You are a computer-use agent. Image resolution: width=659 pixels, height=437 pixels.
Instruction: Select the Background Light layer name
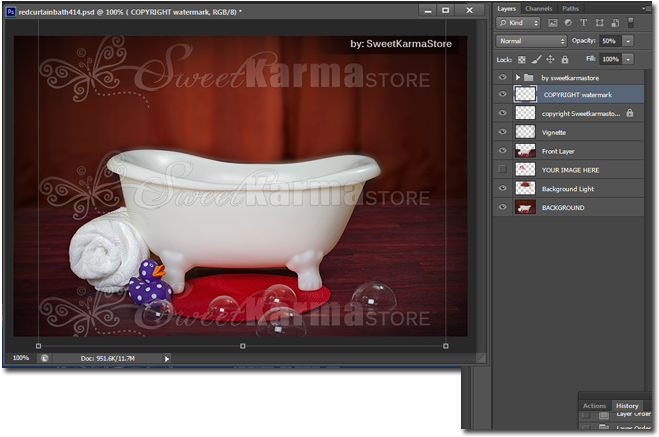pos(568,189)
